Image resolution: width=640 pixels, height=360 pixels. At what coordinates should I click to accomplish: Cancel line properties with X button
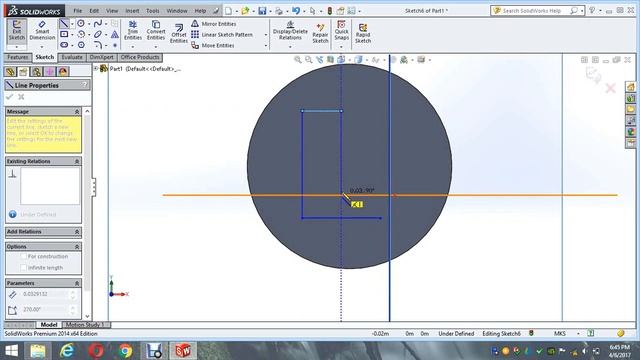tap(21, 97)
